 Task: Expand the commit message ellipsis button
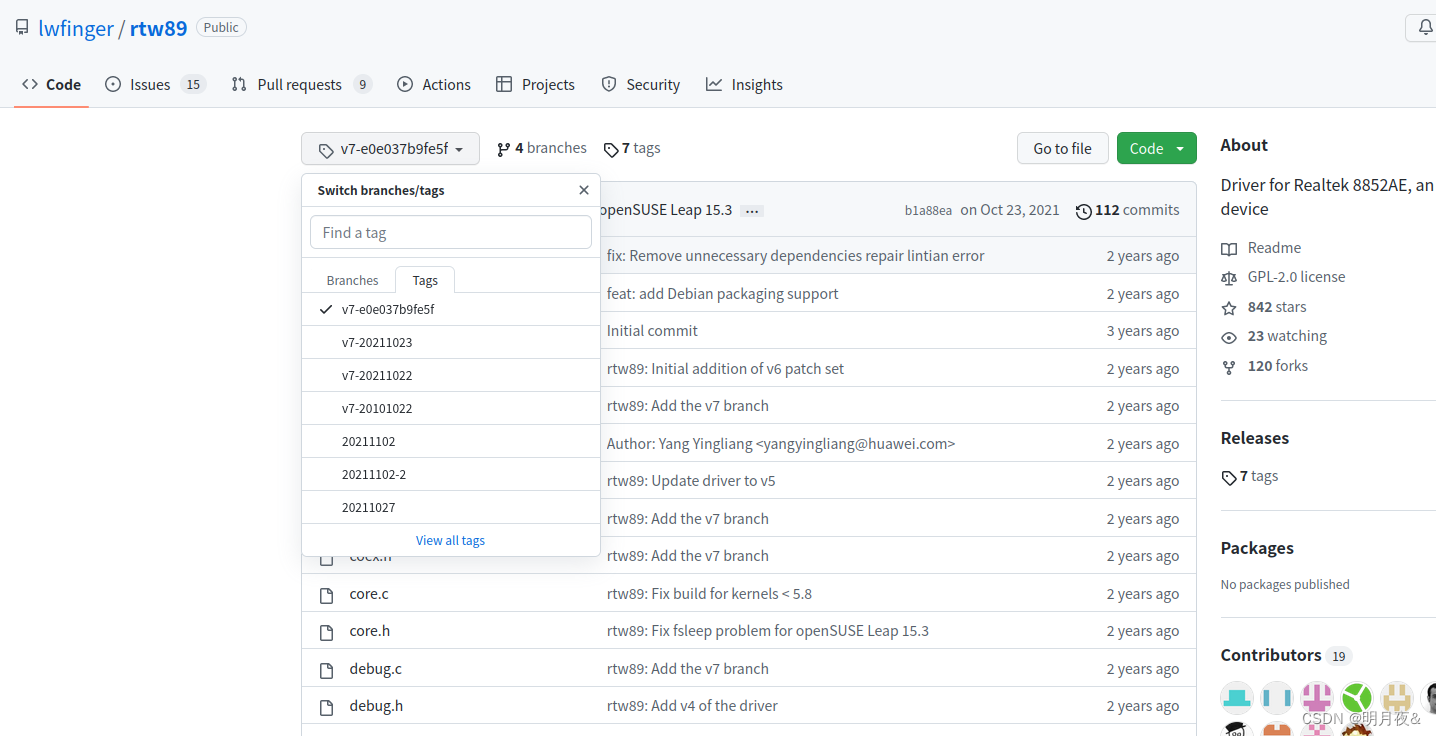(x=753, y=211)
